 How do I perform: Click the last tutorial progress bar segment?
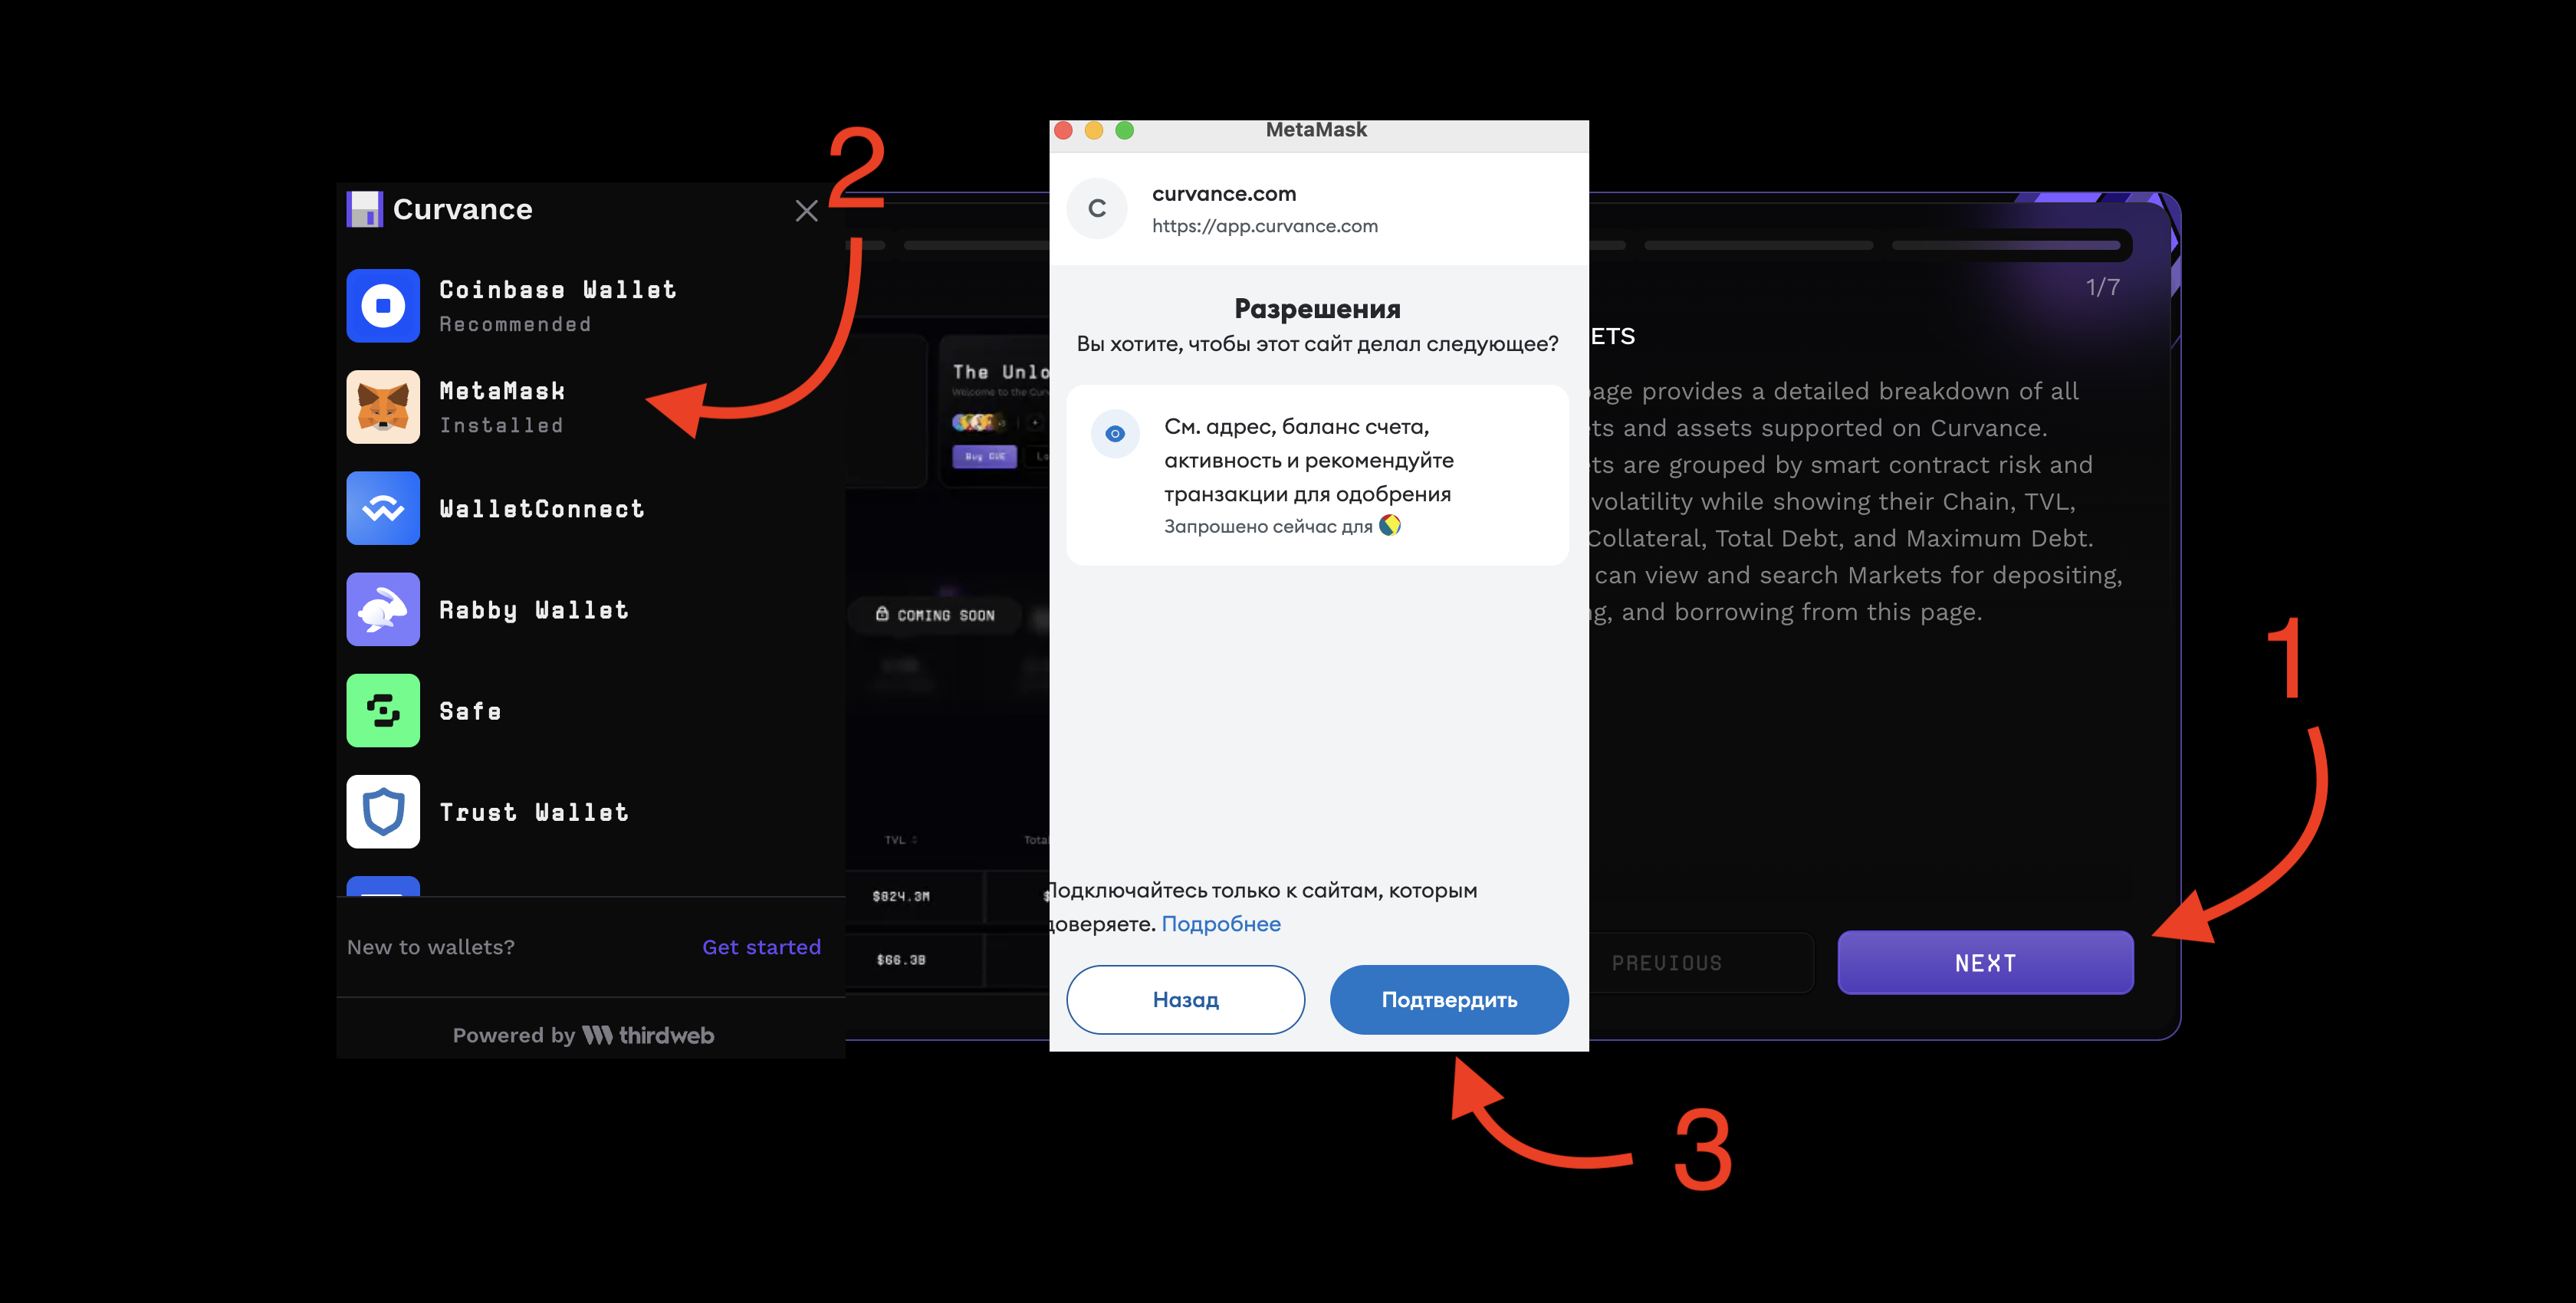(x=2006, y=245)
